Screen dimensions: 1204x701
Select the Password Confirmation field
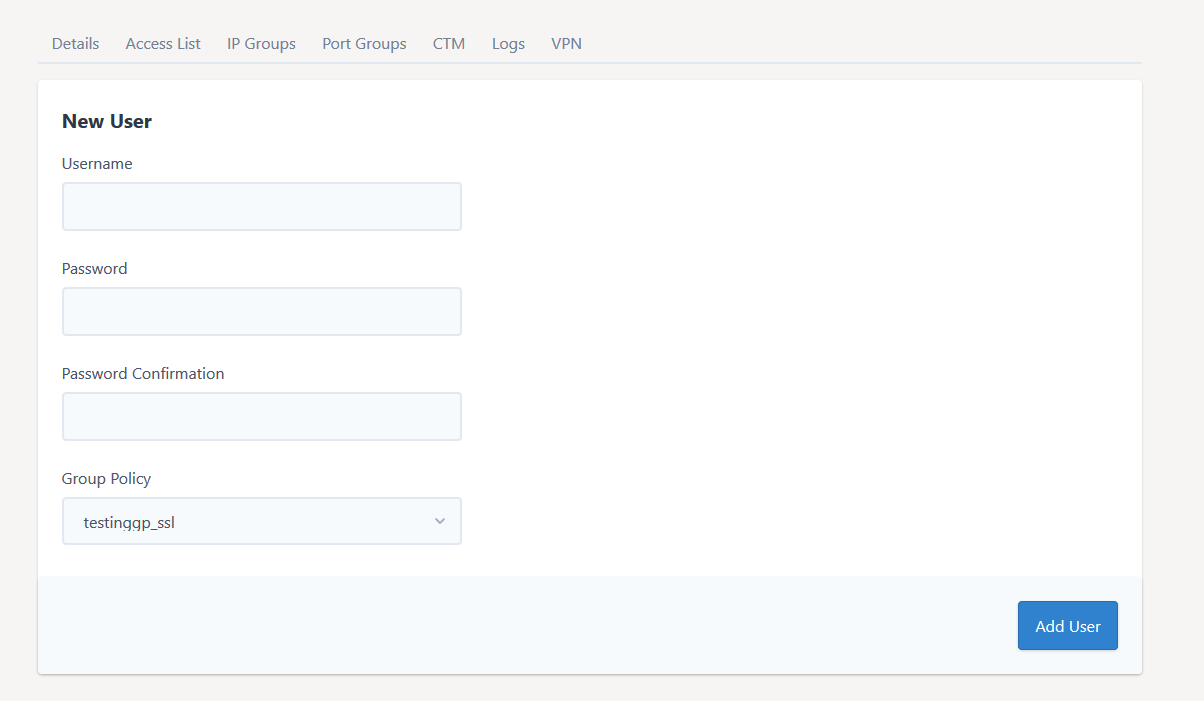point(262,417)
